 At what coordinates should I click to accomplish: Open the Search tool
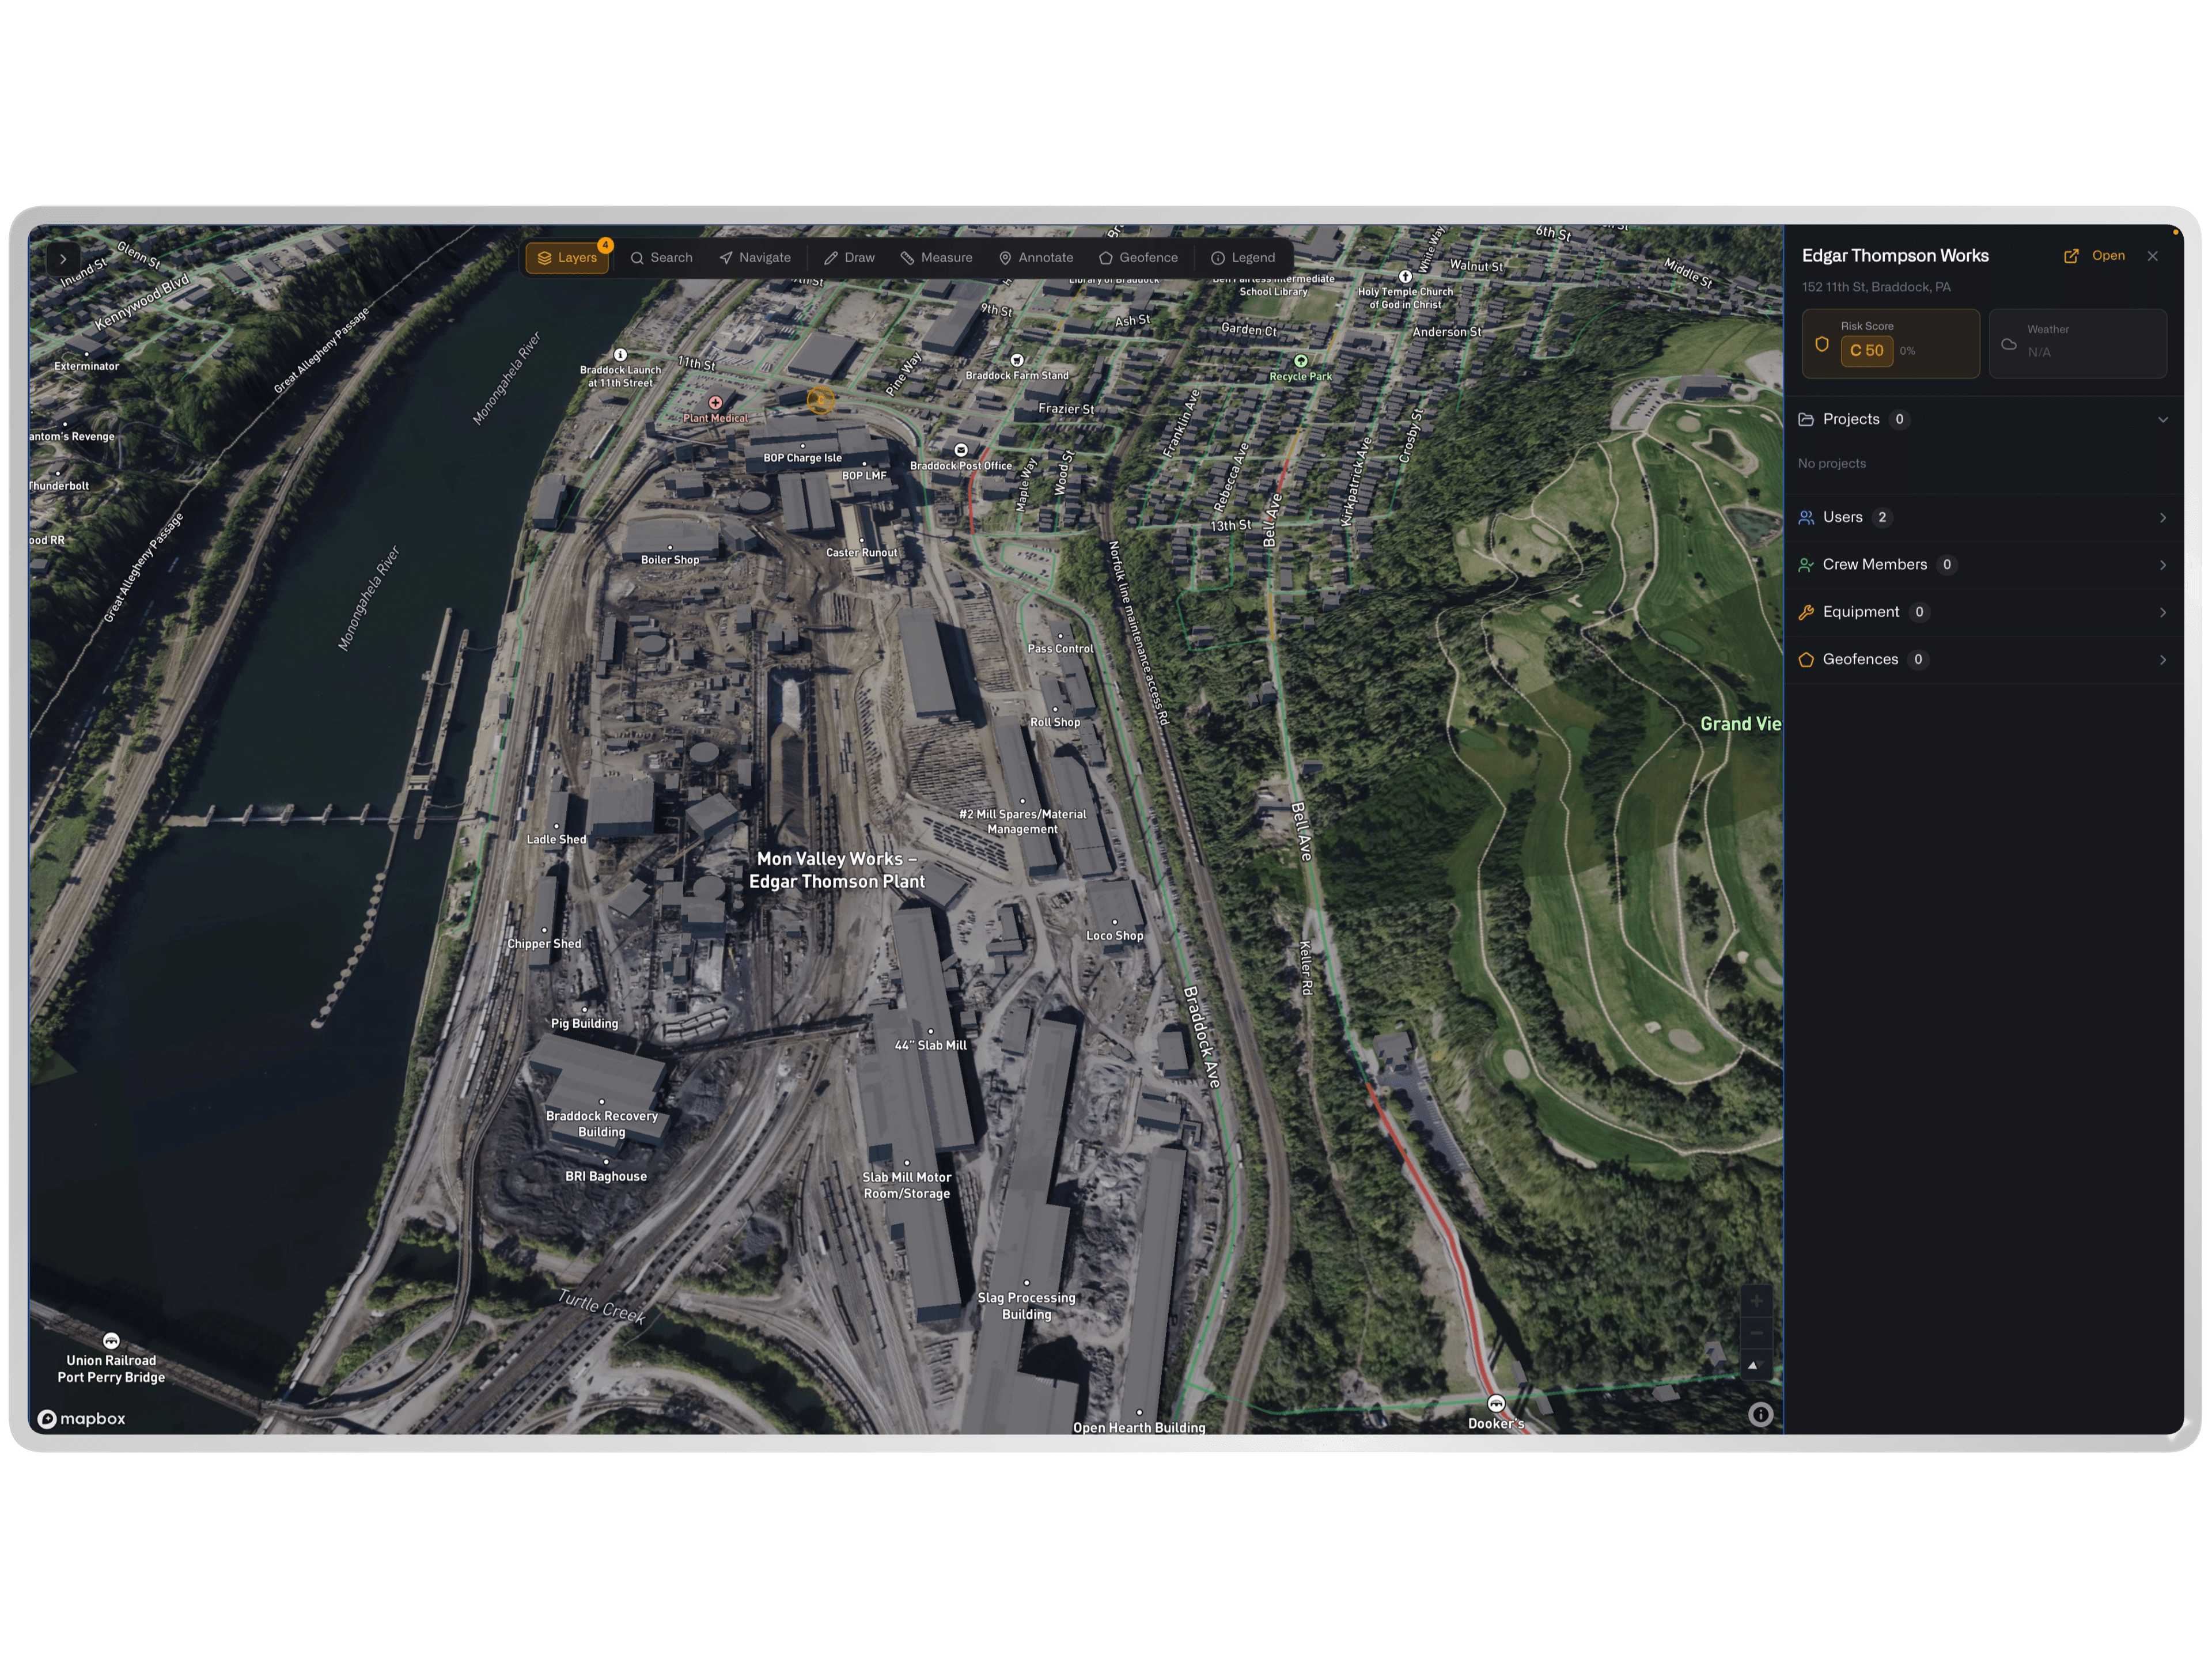coord(661,258)
